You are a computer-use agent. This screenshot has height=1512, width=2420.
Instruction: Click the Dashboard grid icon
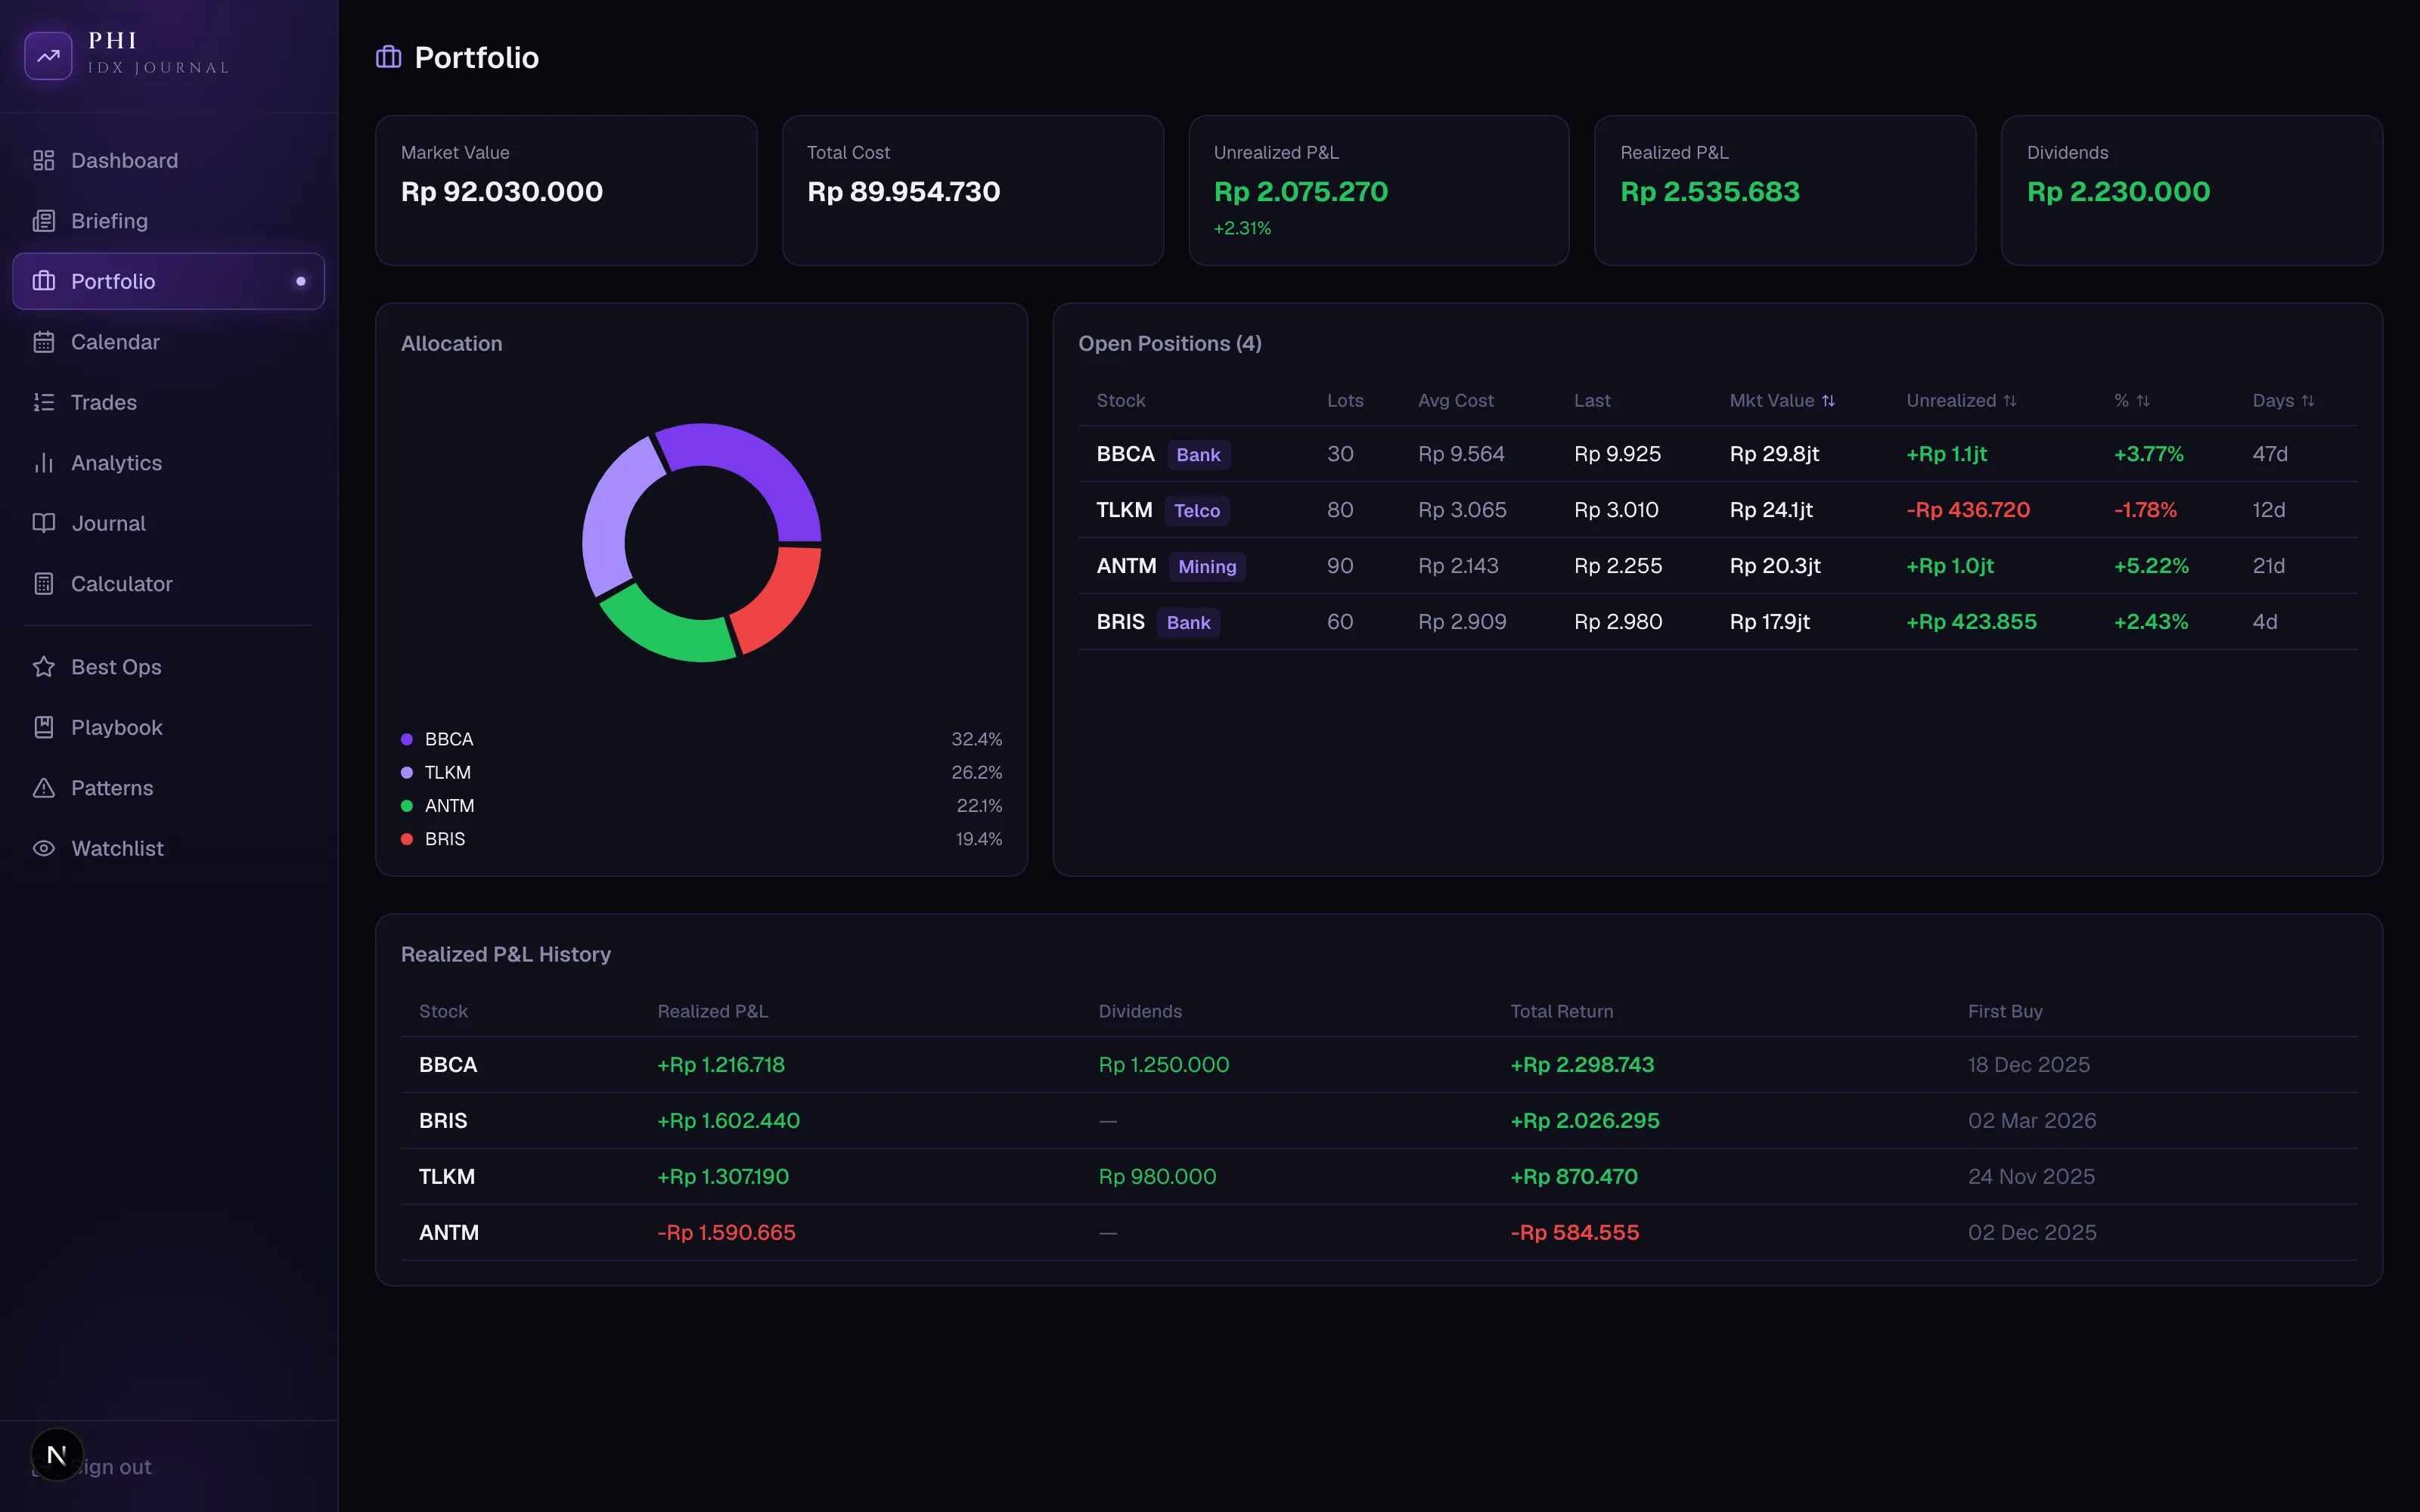43,161
